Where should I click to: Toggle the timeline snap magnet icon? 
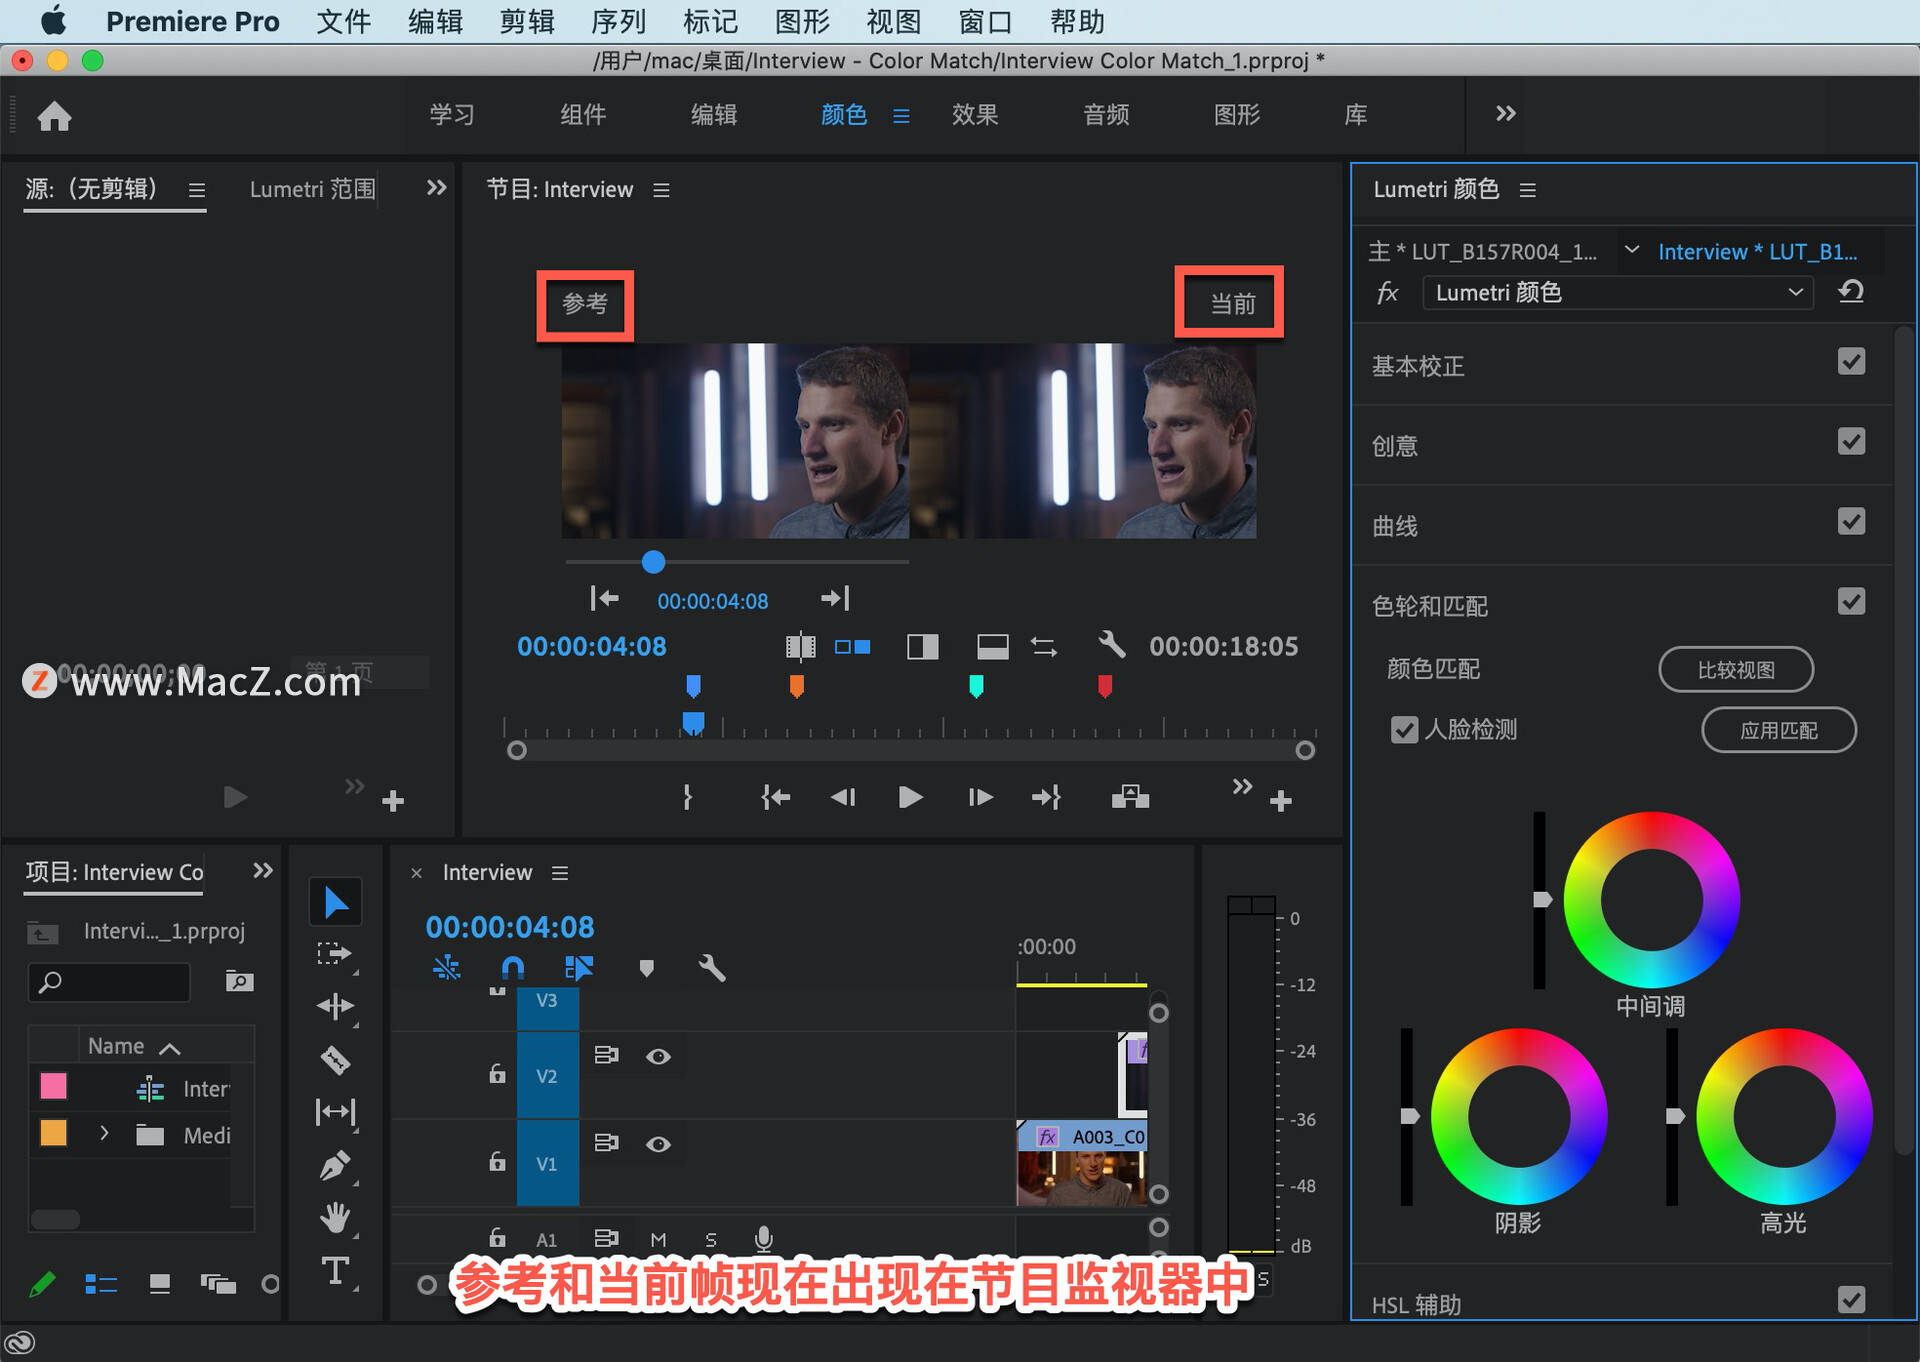(512, 968)
